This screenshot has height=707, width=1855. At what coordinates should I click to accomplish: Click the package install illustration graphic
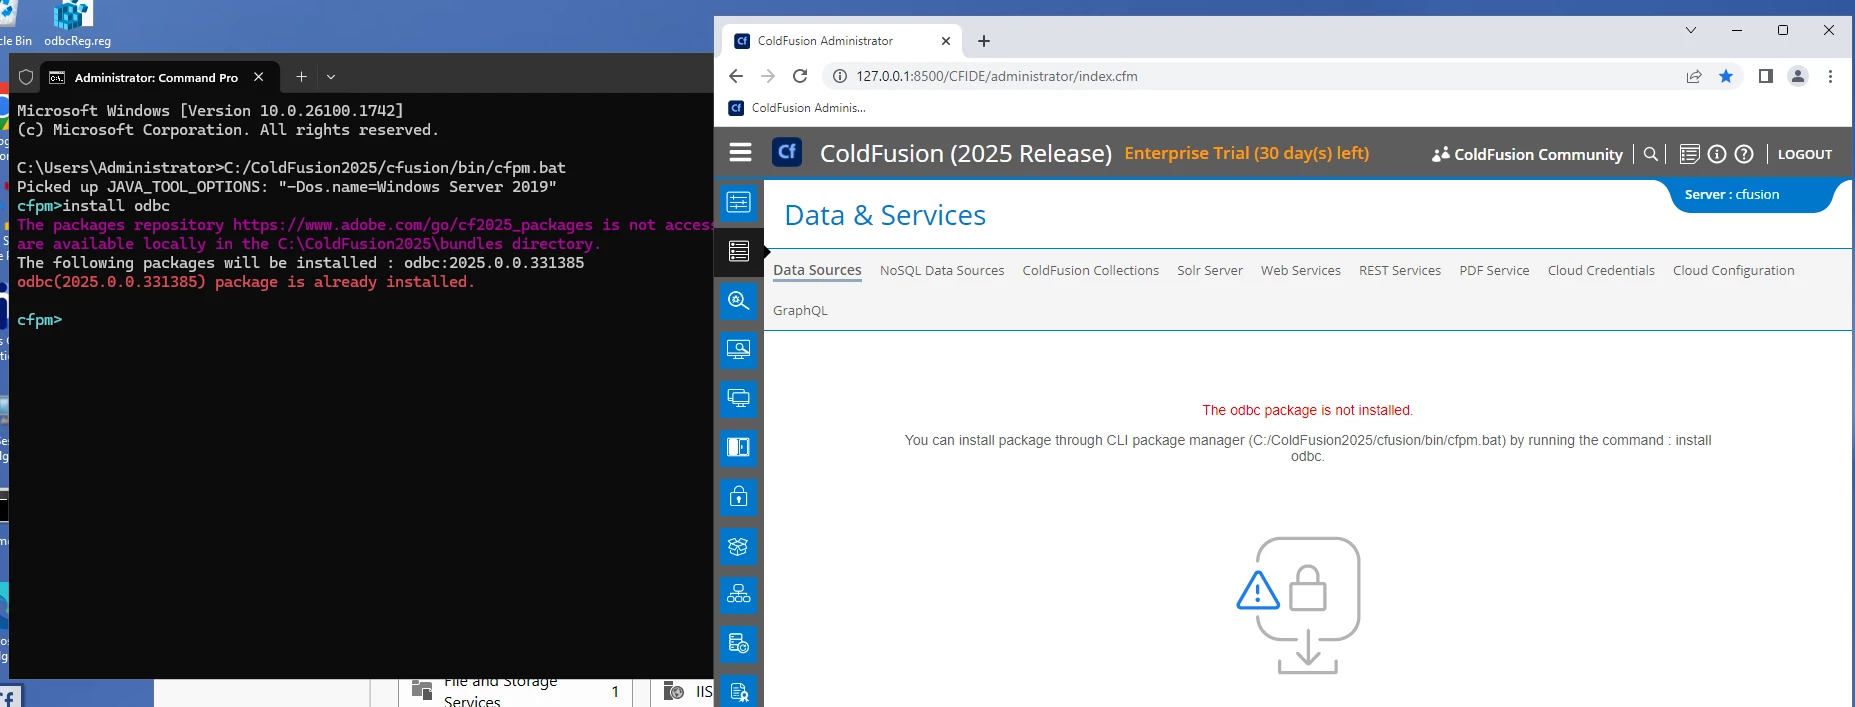pyautogui.click(x=1299, y=606)
